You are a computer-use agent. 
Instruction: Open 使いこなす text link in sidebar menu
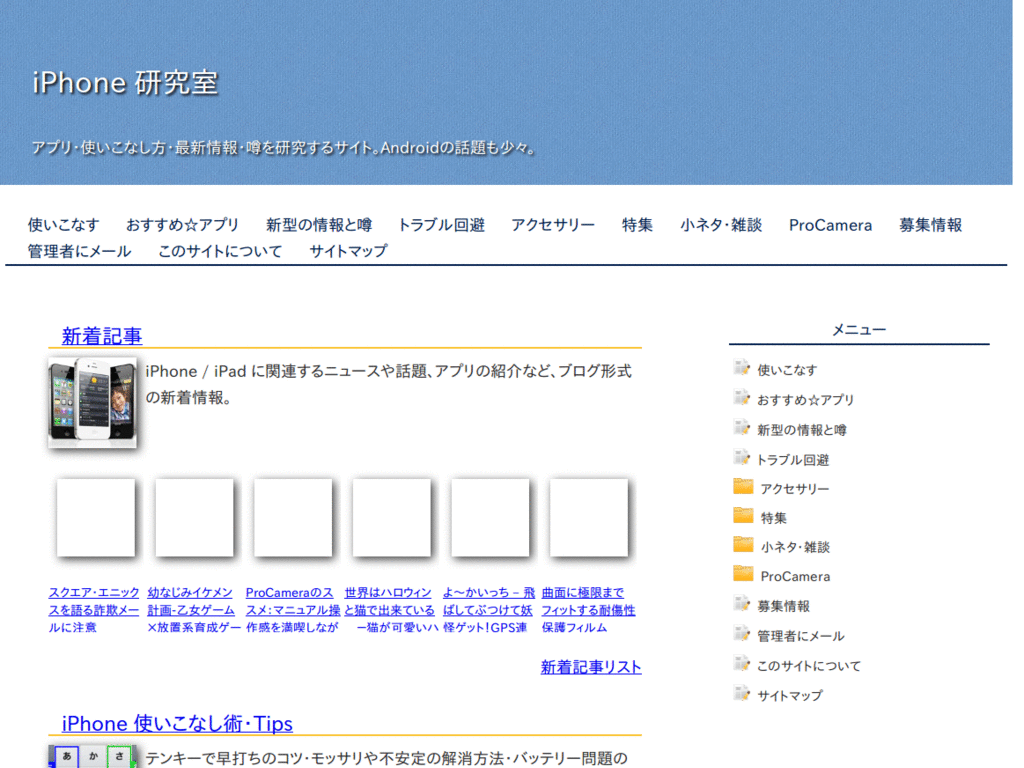point(787,370)
